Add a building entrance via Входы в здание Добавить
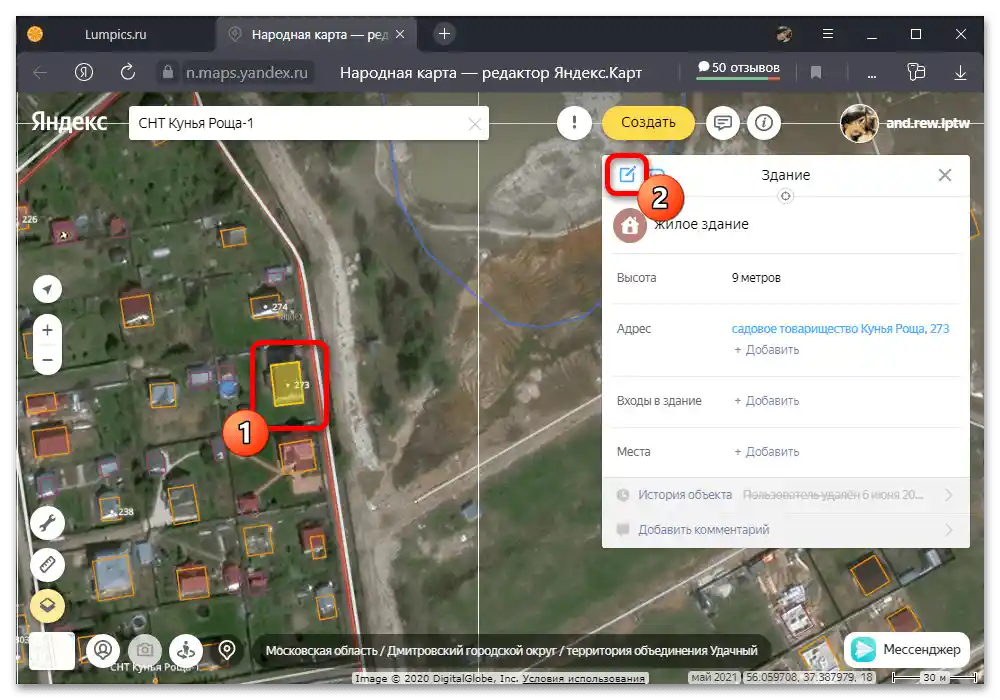Screen dimensions: 1000x700 pyautogui.click(x=766, y=401)
